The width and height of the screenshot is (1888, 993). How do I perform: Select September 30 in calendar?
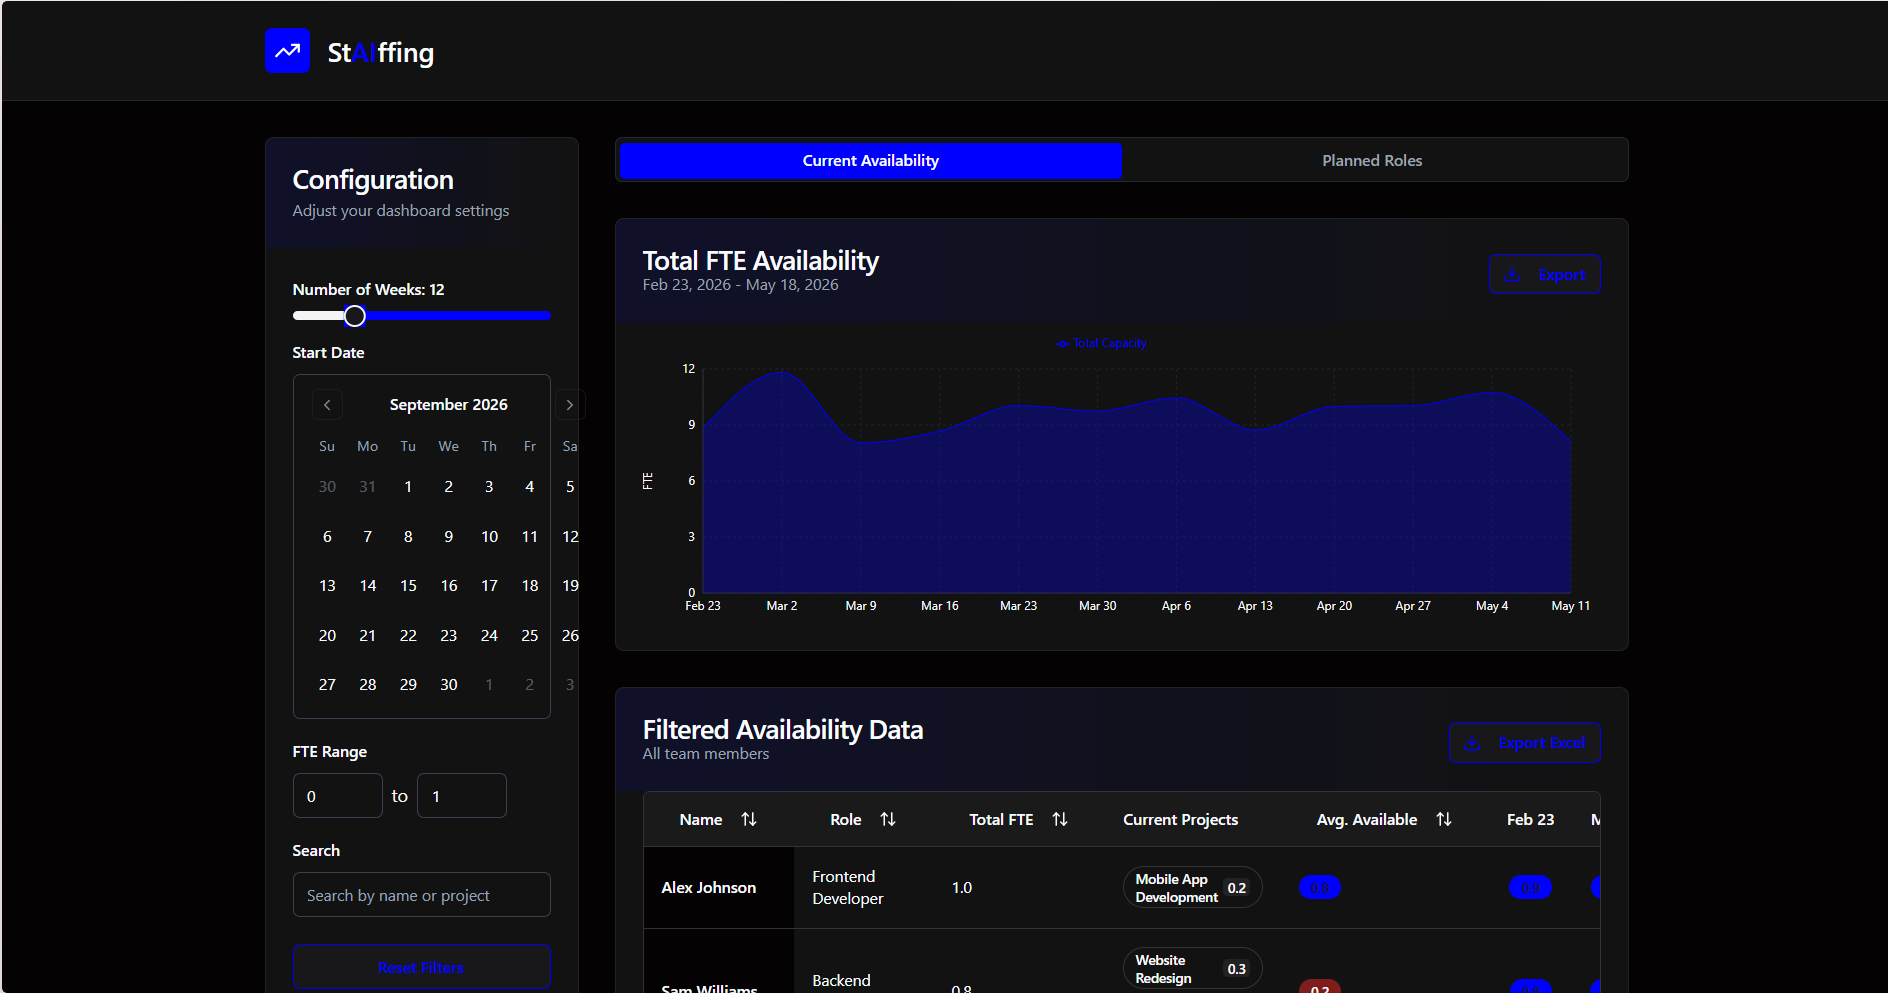pyautogui.click(x=449, y=685)
